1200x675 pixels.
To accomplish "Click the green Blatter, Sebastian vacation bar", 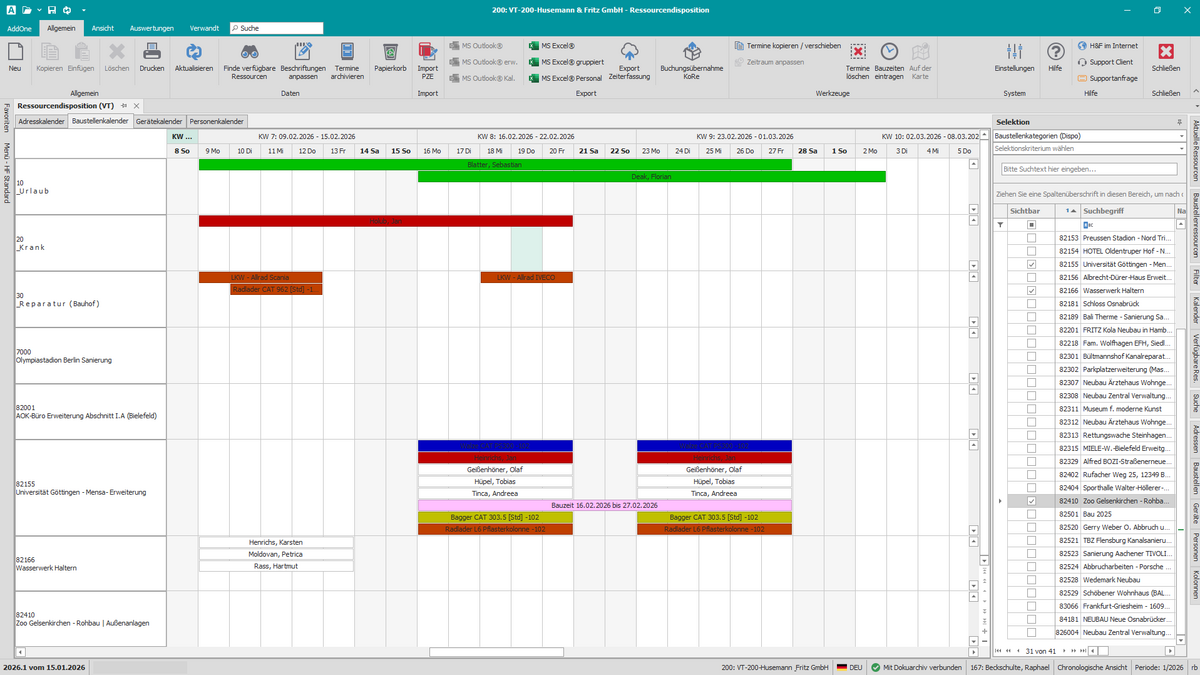I will tap(495, 164).
